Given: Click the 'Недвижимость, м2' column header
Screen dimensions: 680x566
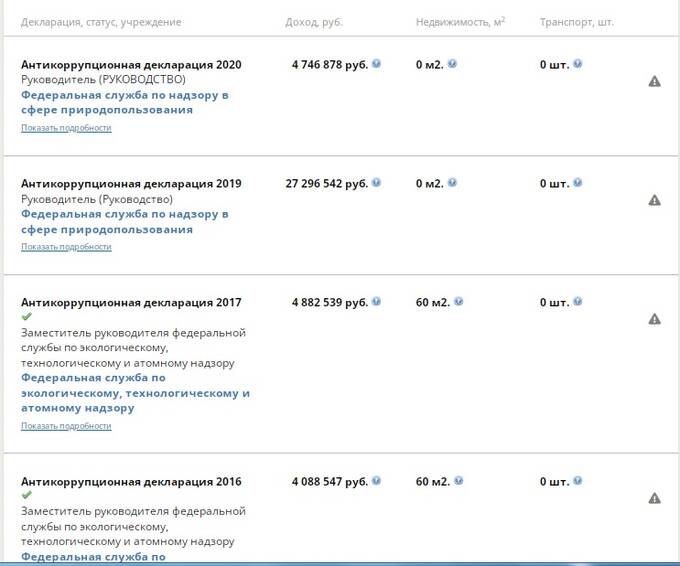Looking at the screenshot, I should click(x=461, y=22).
